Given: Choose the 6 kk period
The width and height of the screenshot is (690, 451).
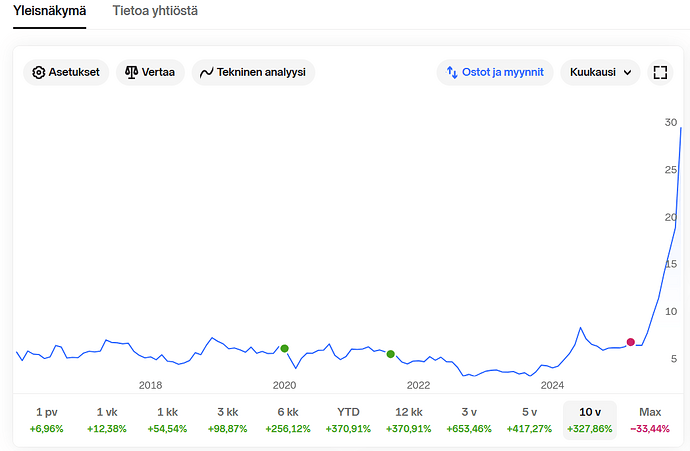Looking at the screenshot, I should [287, 419].
